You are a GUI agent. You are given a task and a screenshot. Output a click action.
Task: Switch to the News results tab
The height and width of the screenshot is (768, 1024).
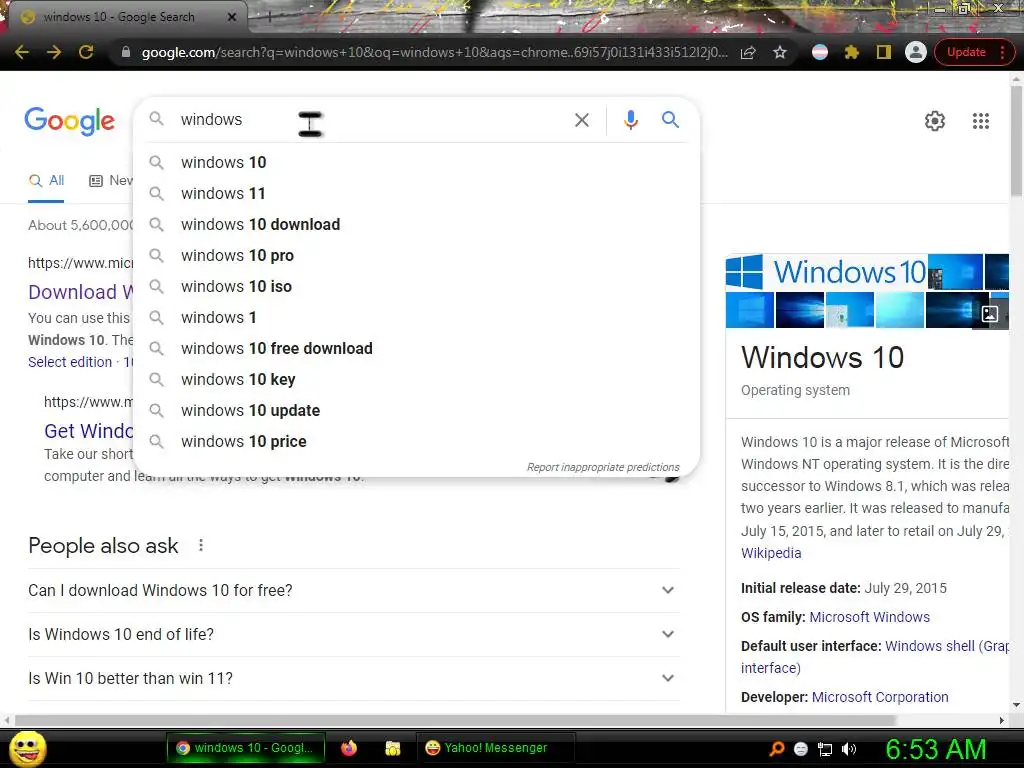tap(110, 181)
